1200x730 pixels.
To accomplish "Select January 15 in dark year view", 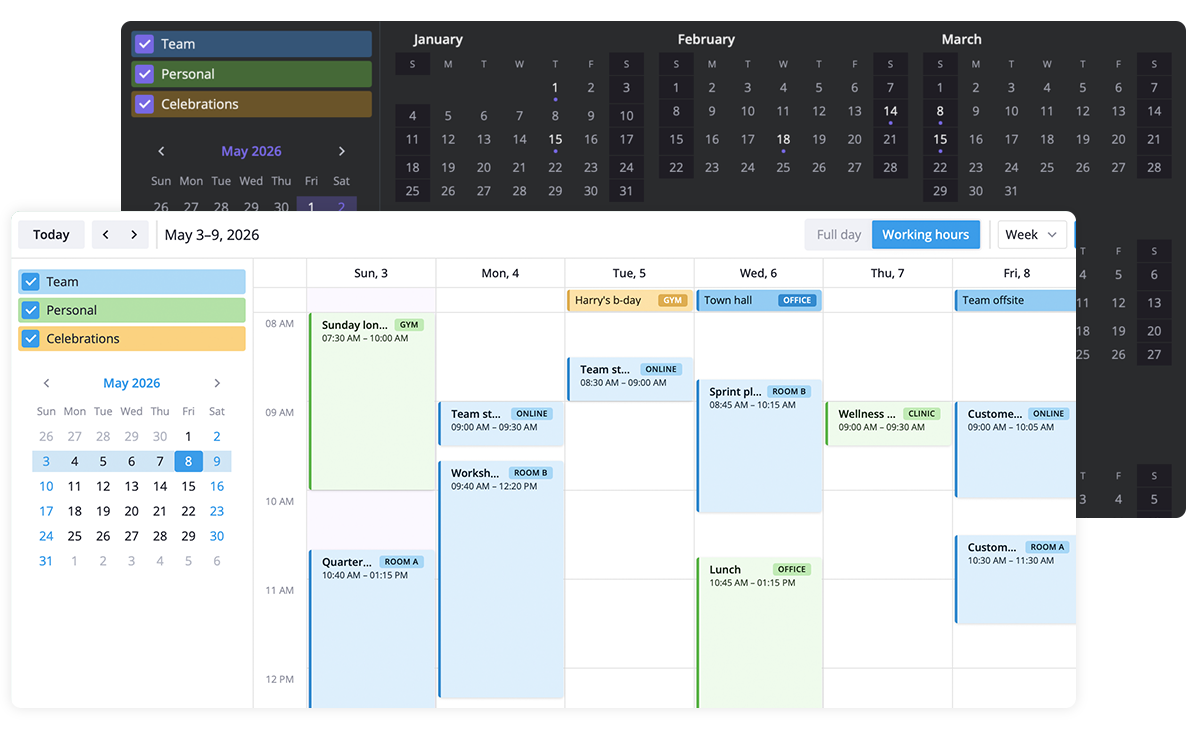I will (555, 140).
